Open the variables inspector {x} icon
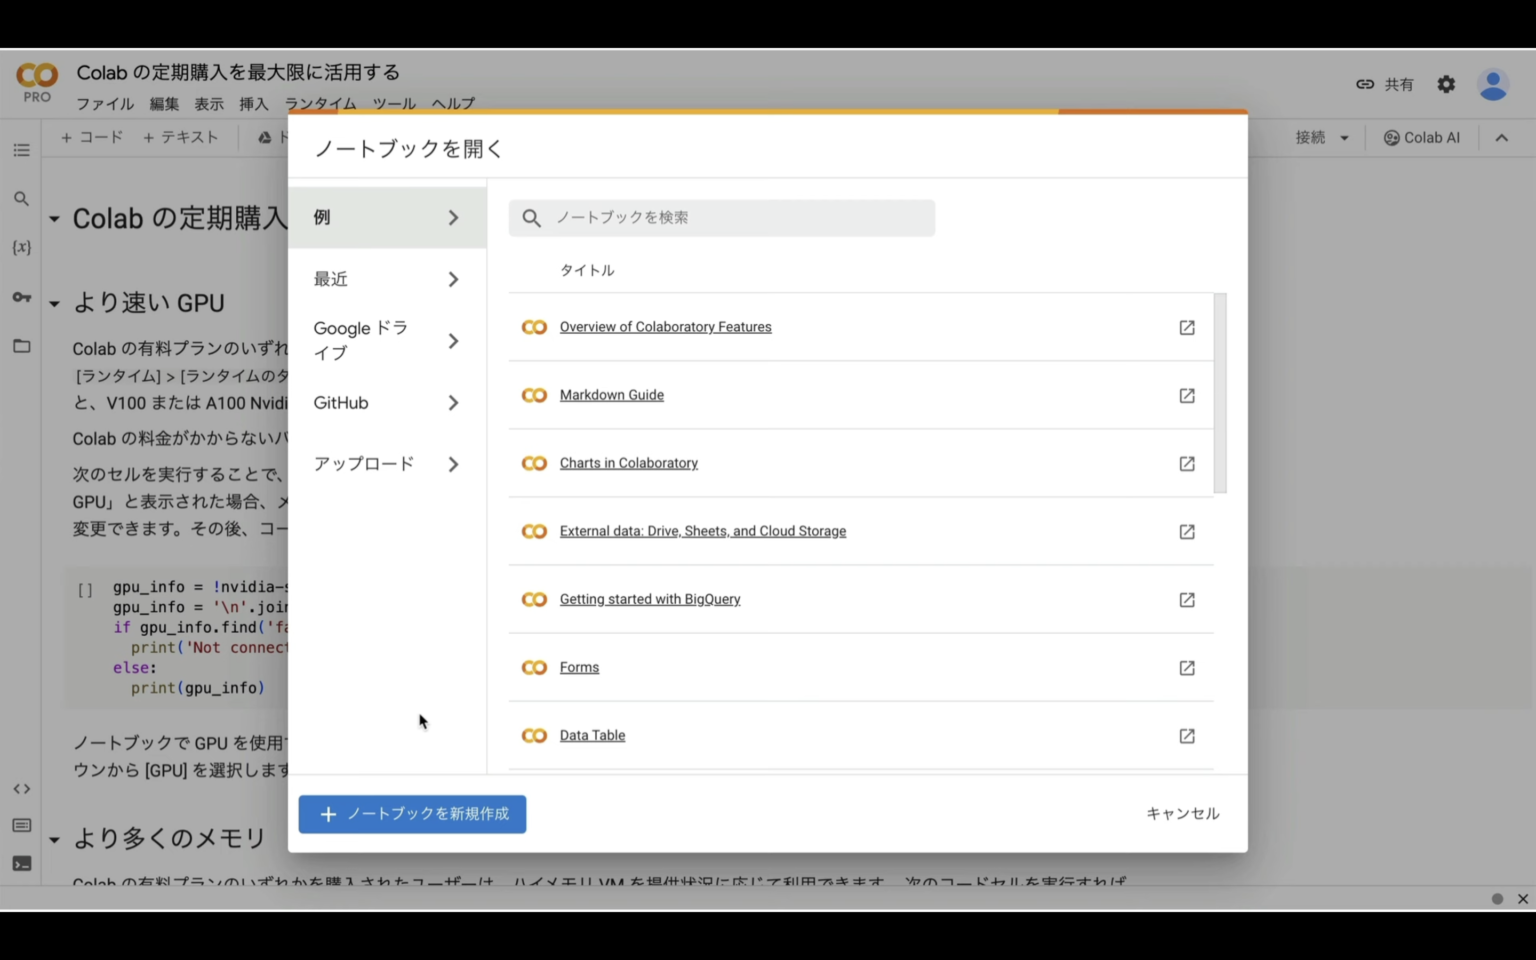 coord(21,247)
